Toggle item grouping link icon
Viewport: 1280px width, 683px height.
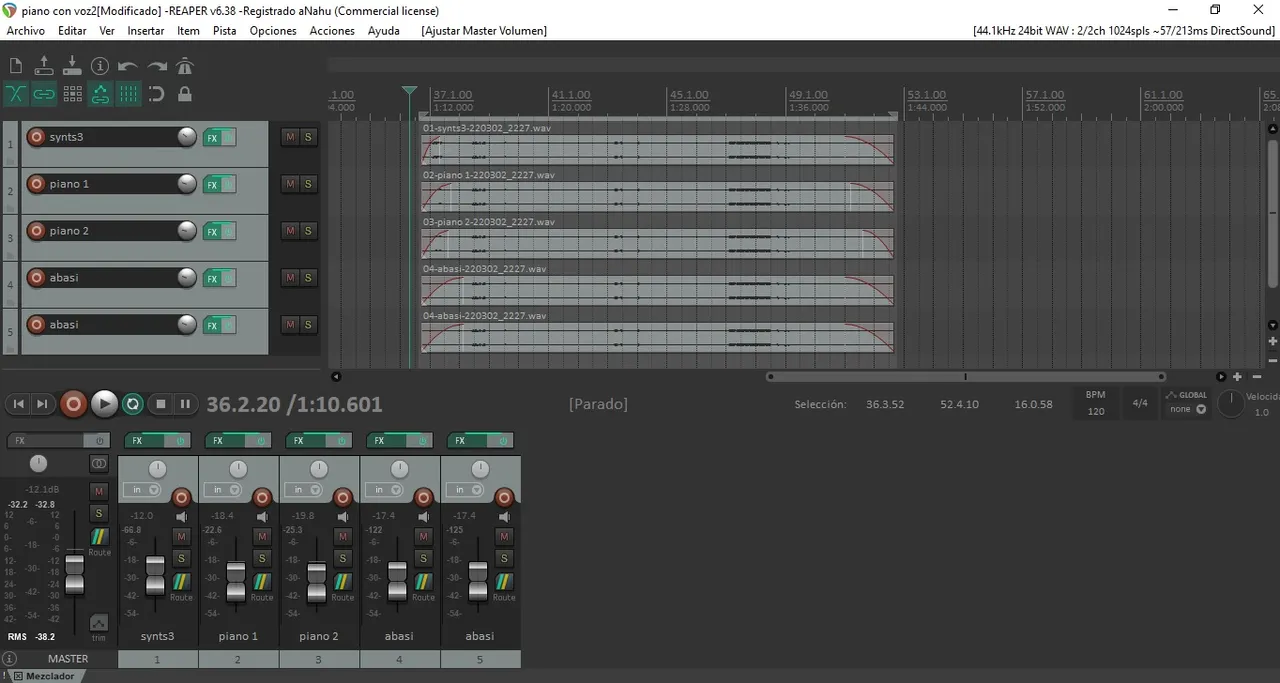click(x=44, y=94)
